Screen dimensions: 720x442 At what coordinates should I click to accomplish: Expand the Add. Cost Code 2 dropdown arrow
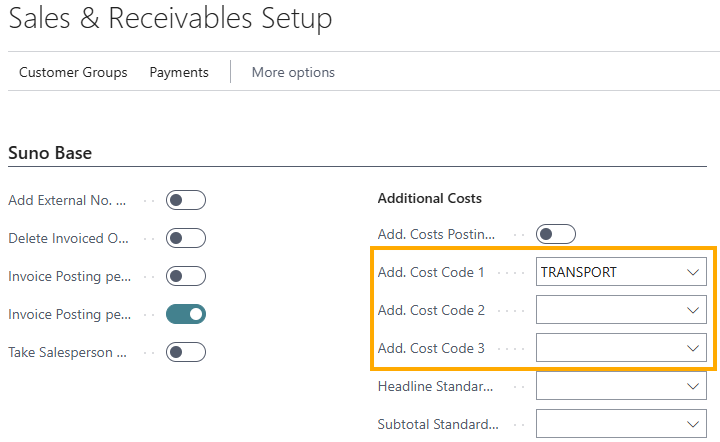(x=693, y=310)
